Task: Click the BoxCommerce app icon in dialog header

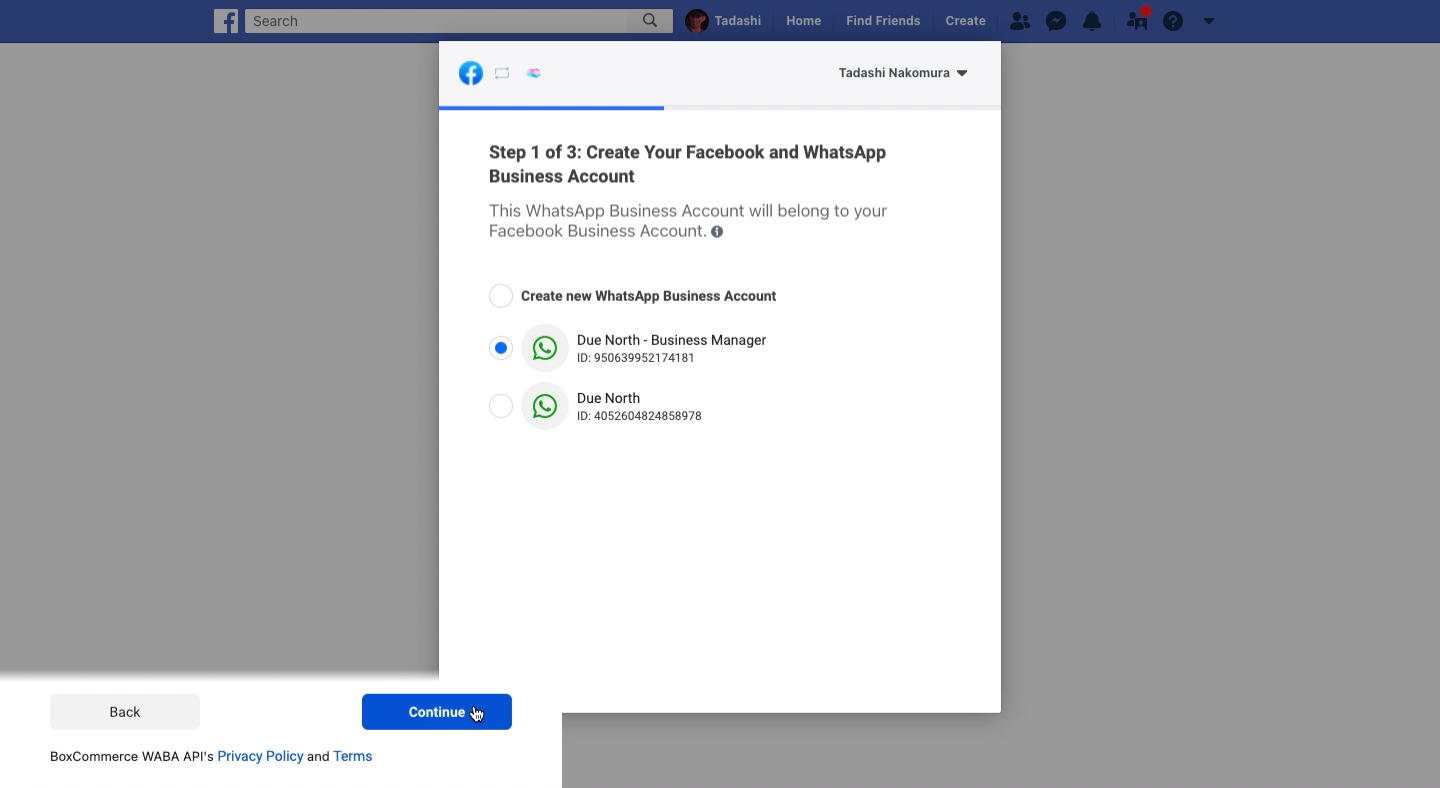Action: [534, 73]
